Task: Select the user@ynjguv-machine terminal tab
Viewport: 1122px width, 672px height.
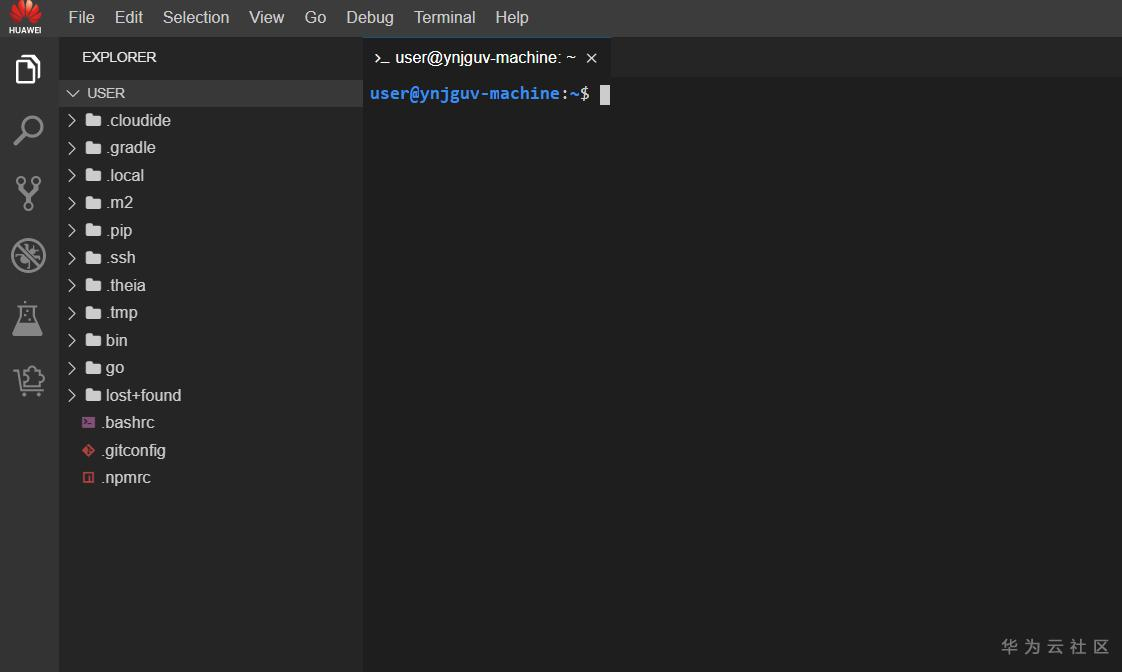Action: [487, 57]
